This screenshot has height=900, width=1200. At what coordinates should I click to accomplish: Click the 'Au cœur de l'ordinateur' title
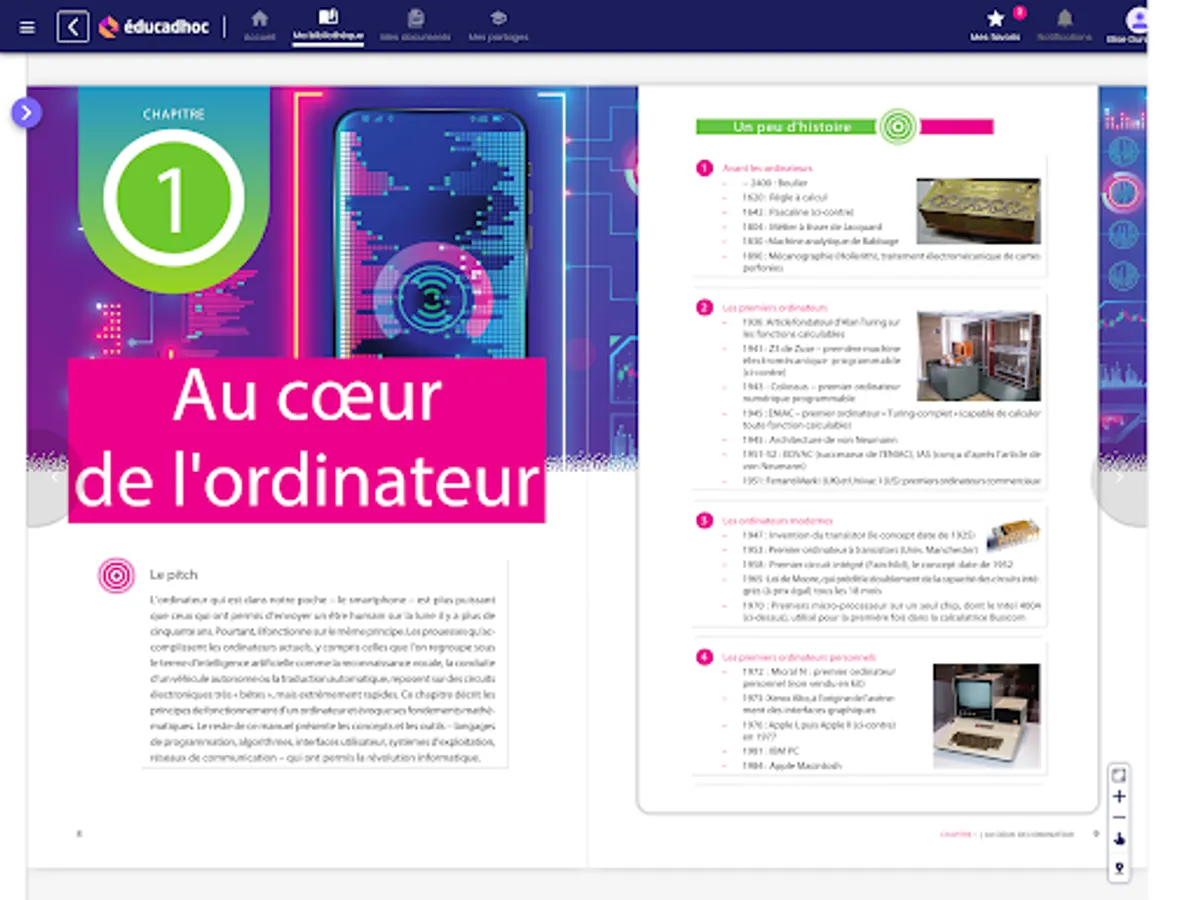click(x=307, y=440)
